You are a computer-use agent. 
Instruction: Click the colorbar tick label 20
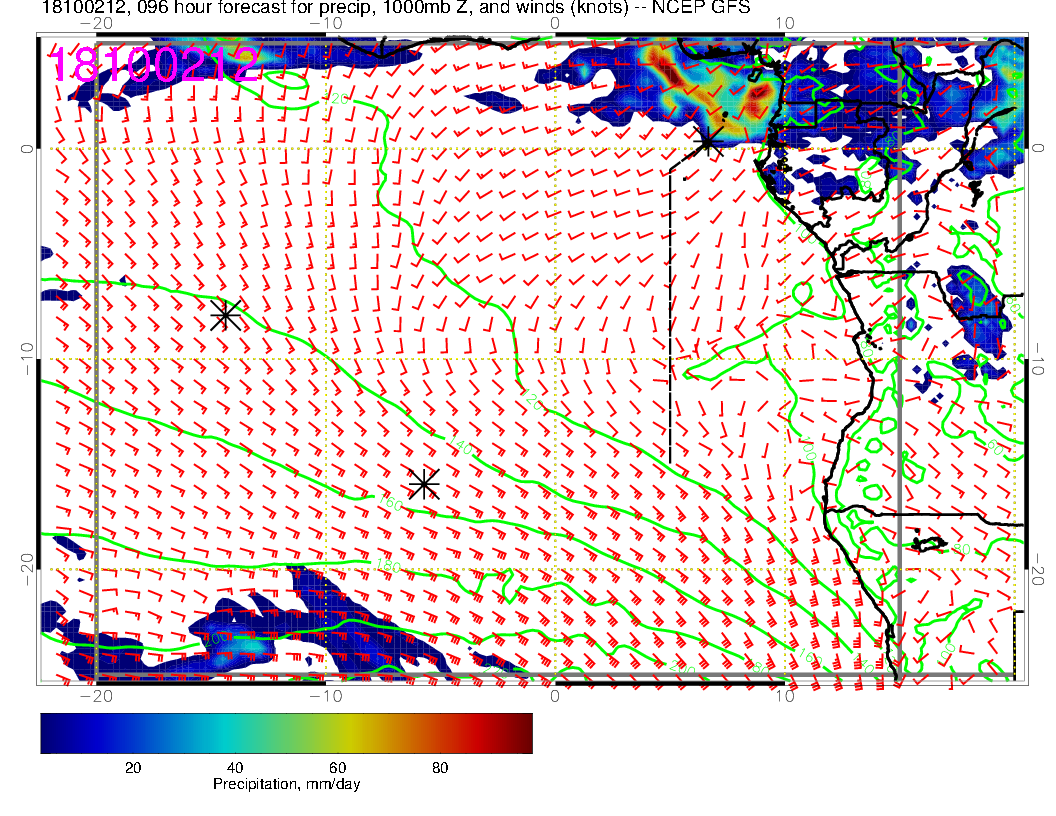pyautogui.click(x=133, y=768)
